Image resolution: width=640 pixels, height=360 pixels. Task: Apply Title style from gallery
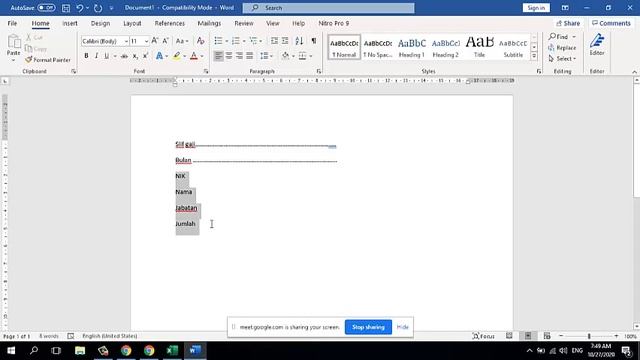[479, 47]
